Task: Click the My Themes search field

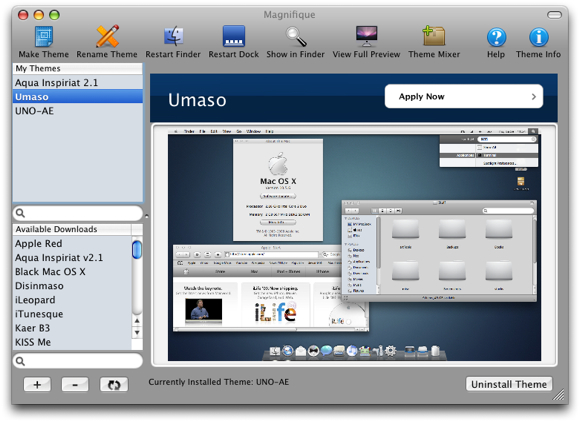Action: (x=78, y=213)
